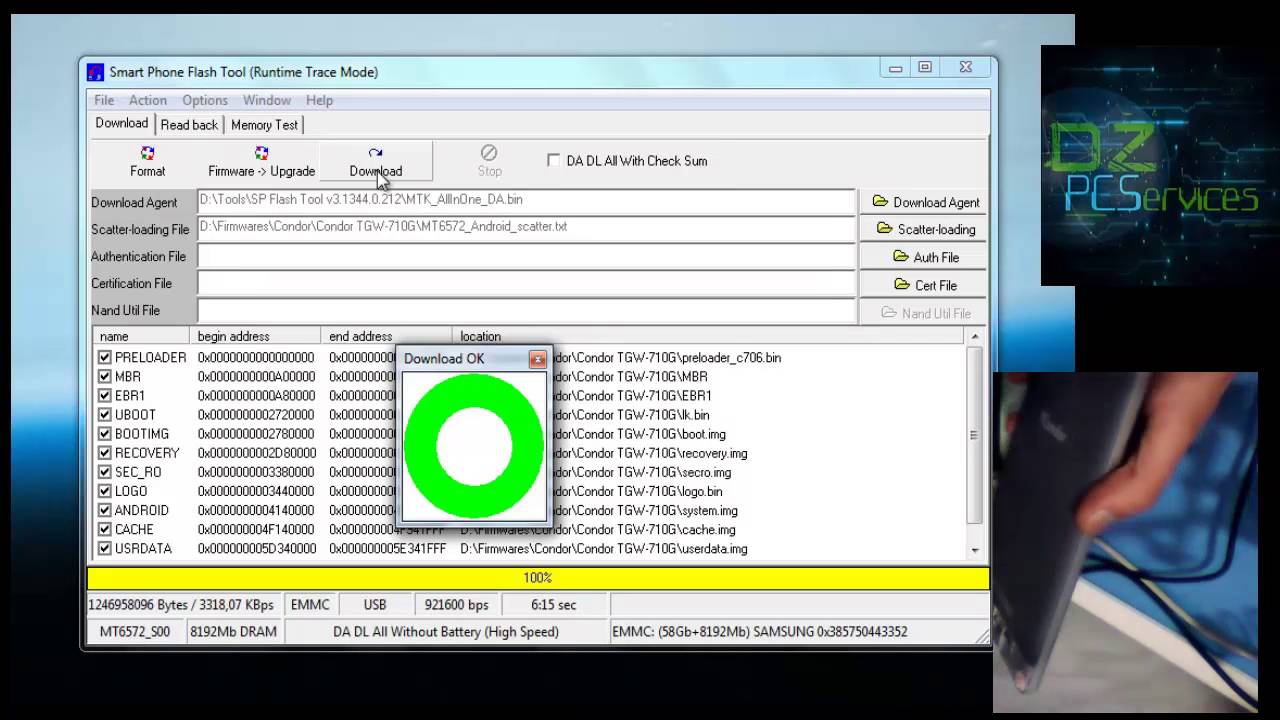Uncheck the SEC_RO partition
This screenshot has width=1280, height=720.
105,471
